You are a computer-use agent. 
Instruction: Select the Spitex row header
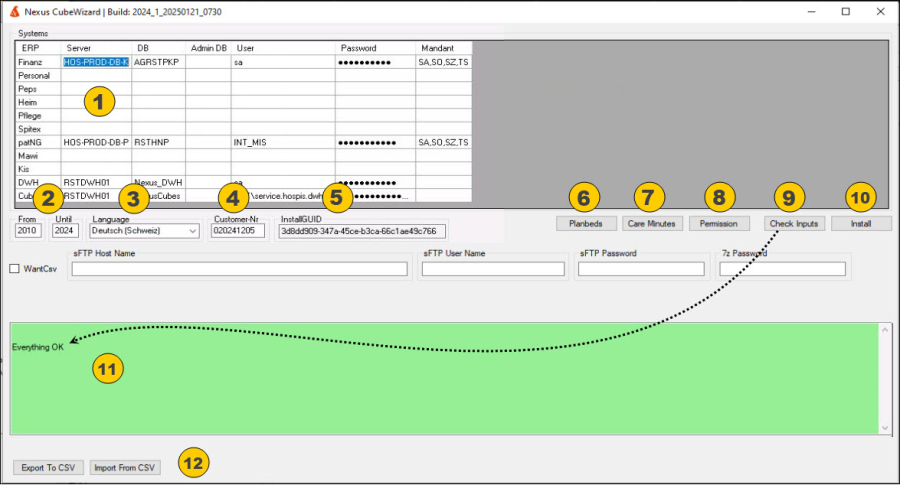pyautogui.click(x=38, y=129)
